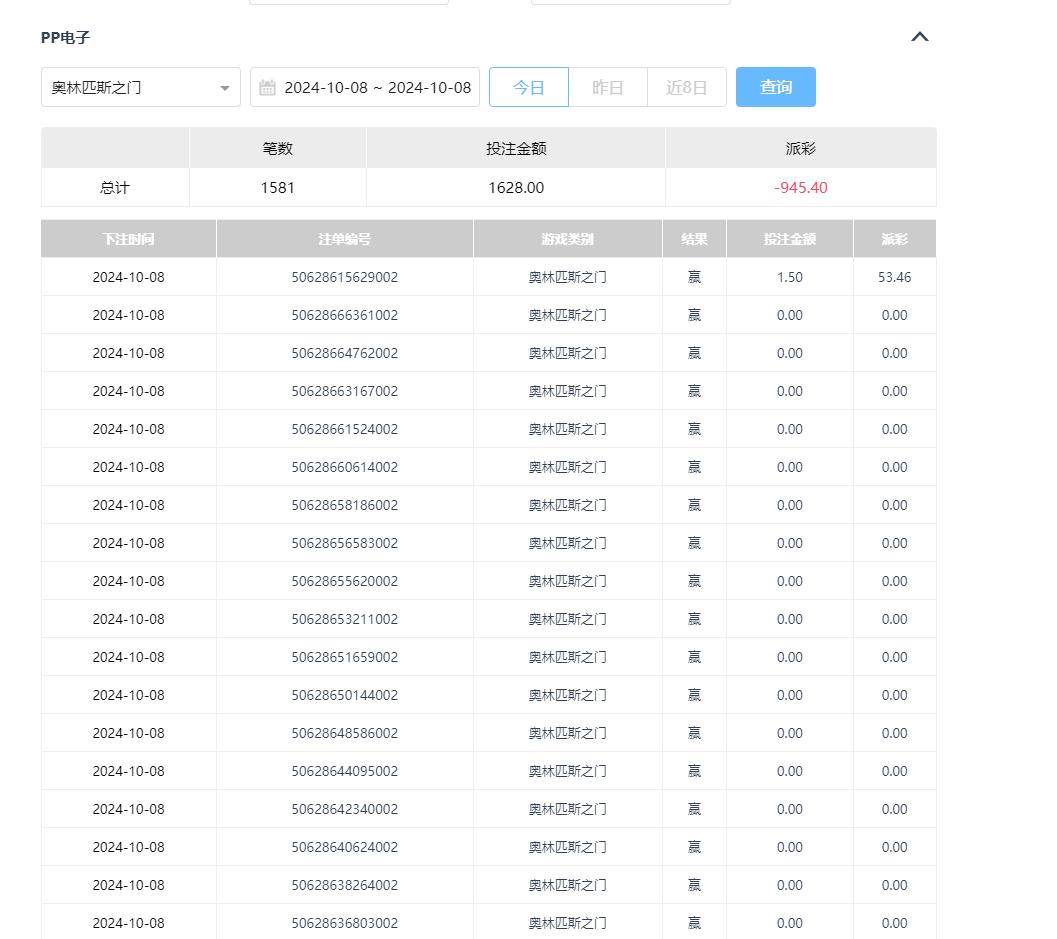Click the total count 1581 cell

coord(277,188)
